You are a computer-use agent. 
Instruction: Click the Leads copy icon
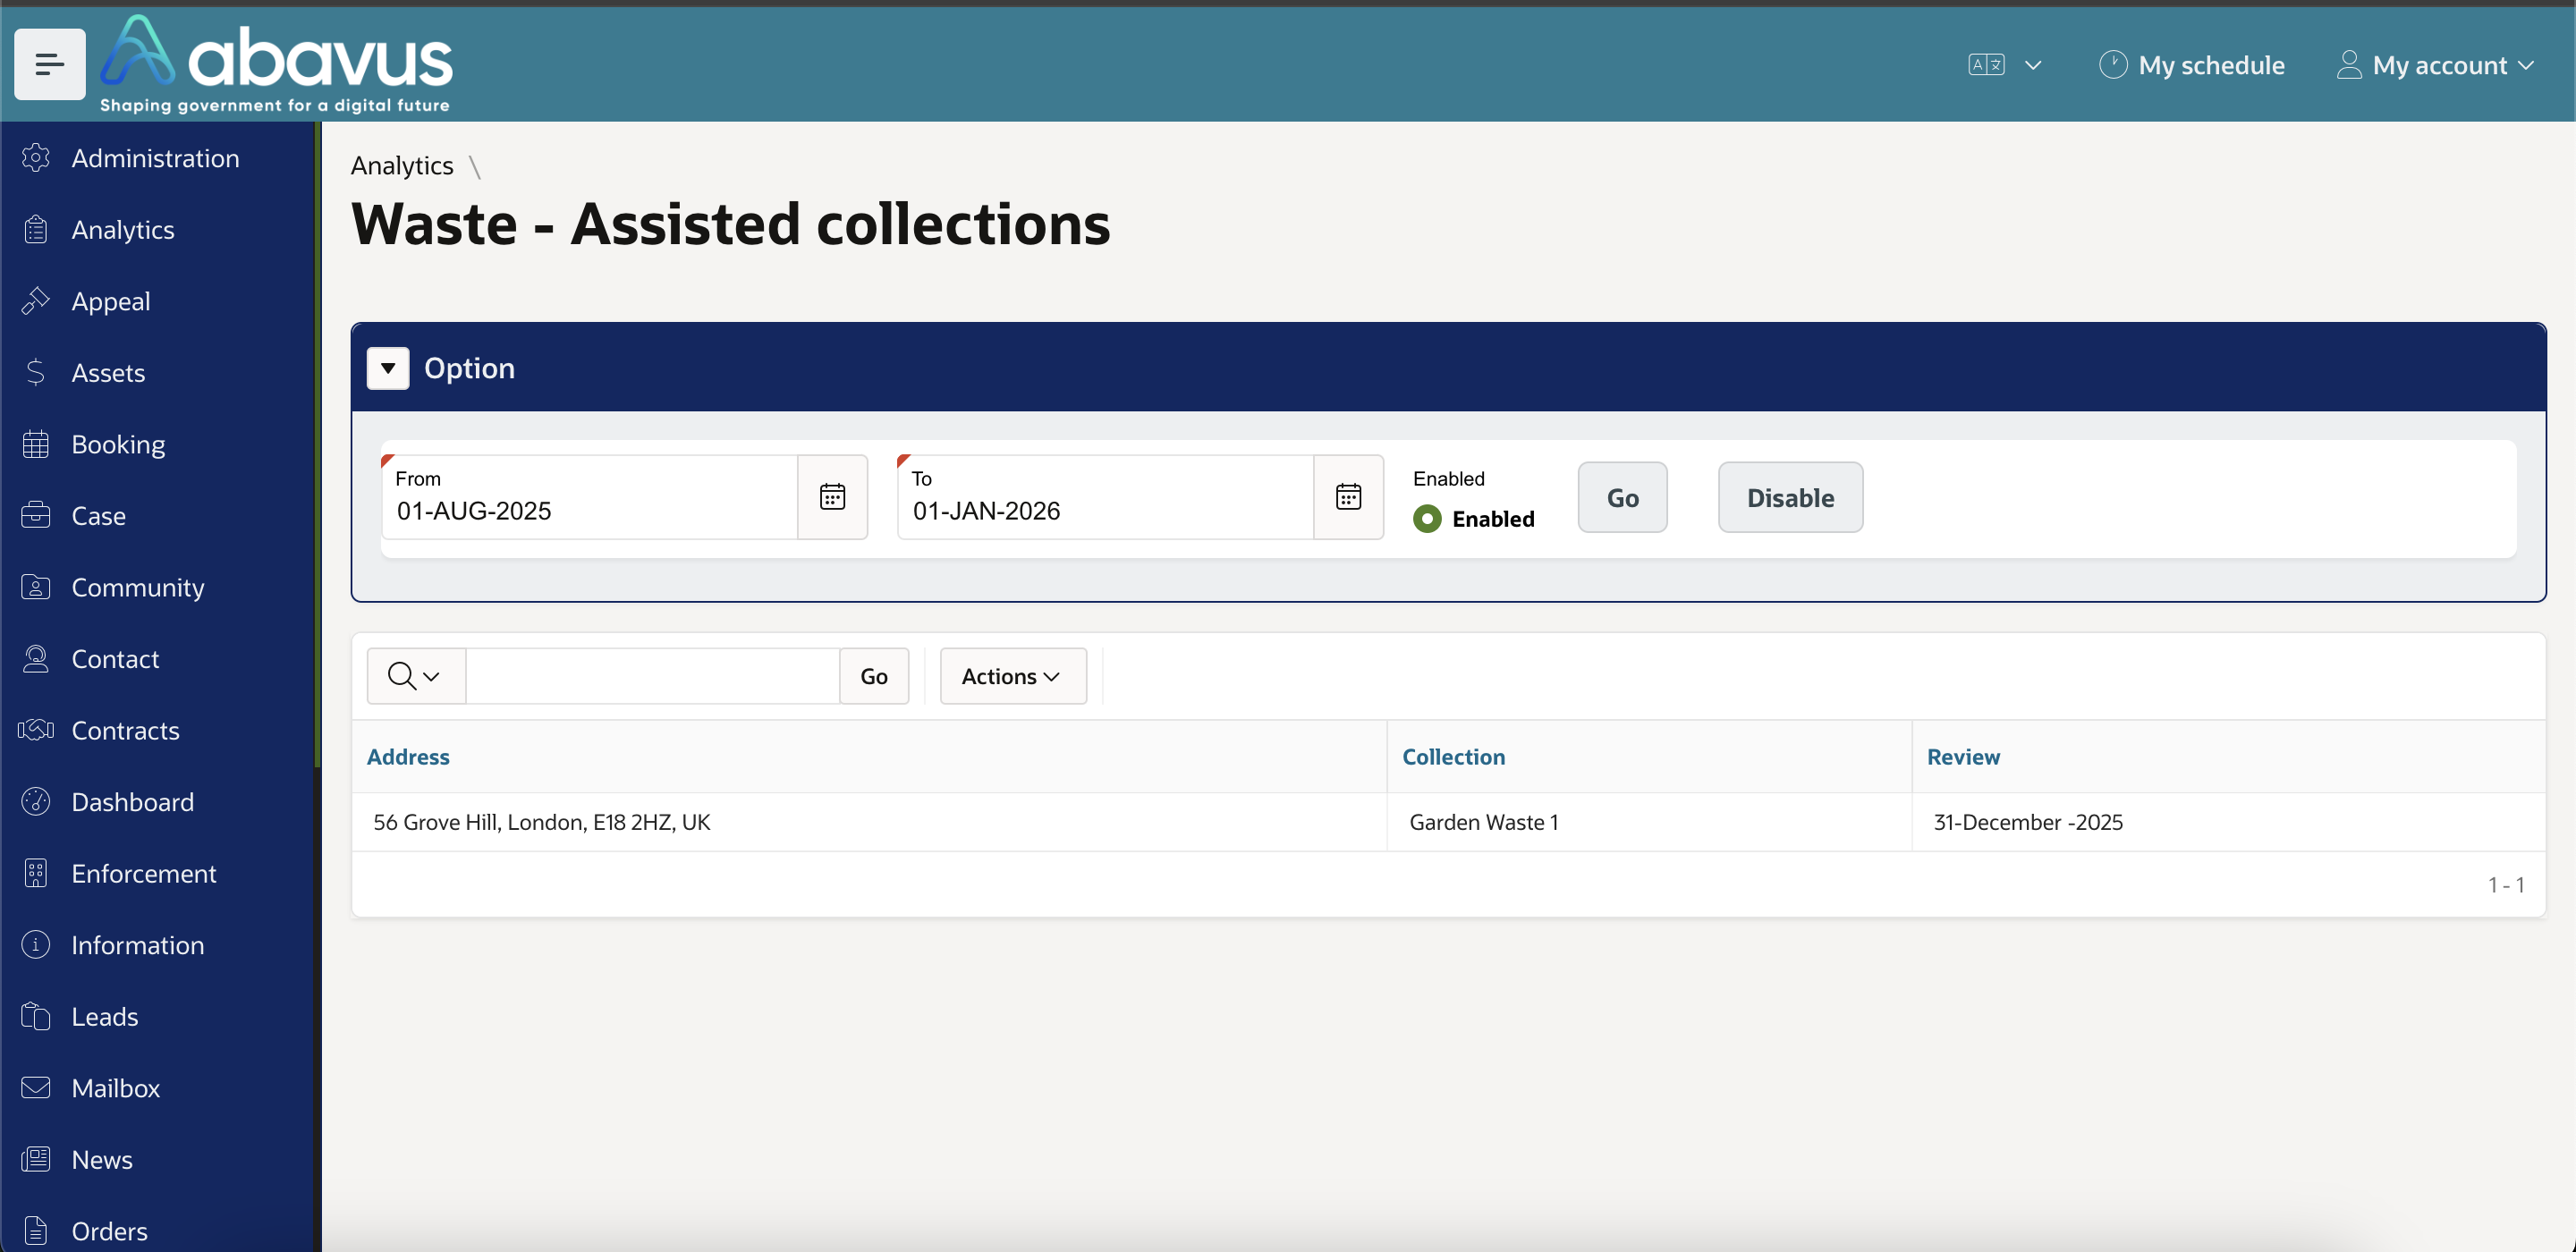click(x=36, y=1017)
